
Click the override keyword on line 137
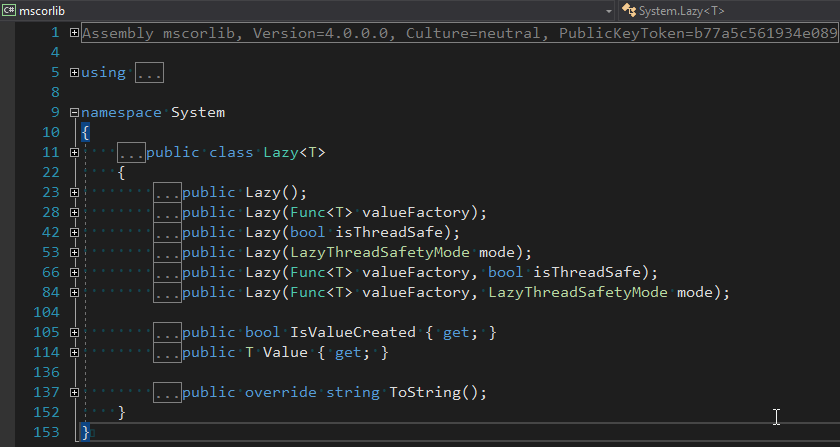tap(281, 393)
